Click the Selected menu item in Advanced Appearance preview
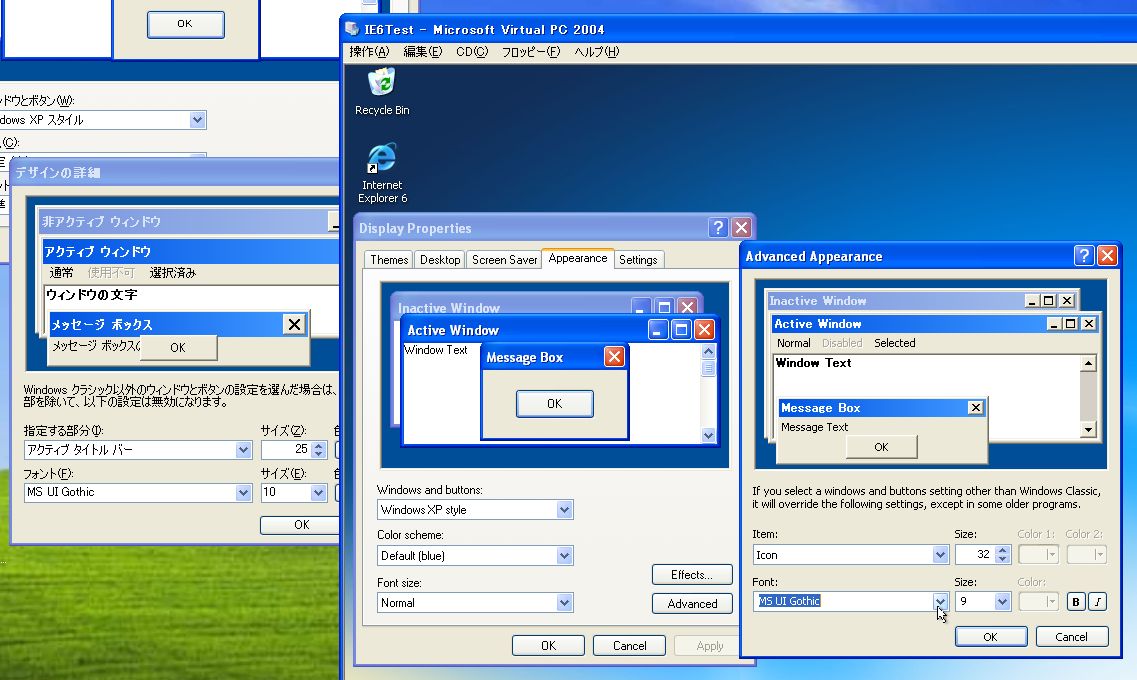 (895, 343)
